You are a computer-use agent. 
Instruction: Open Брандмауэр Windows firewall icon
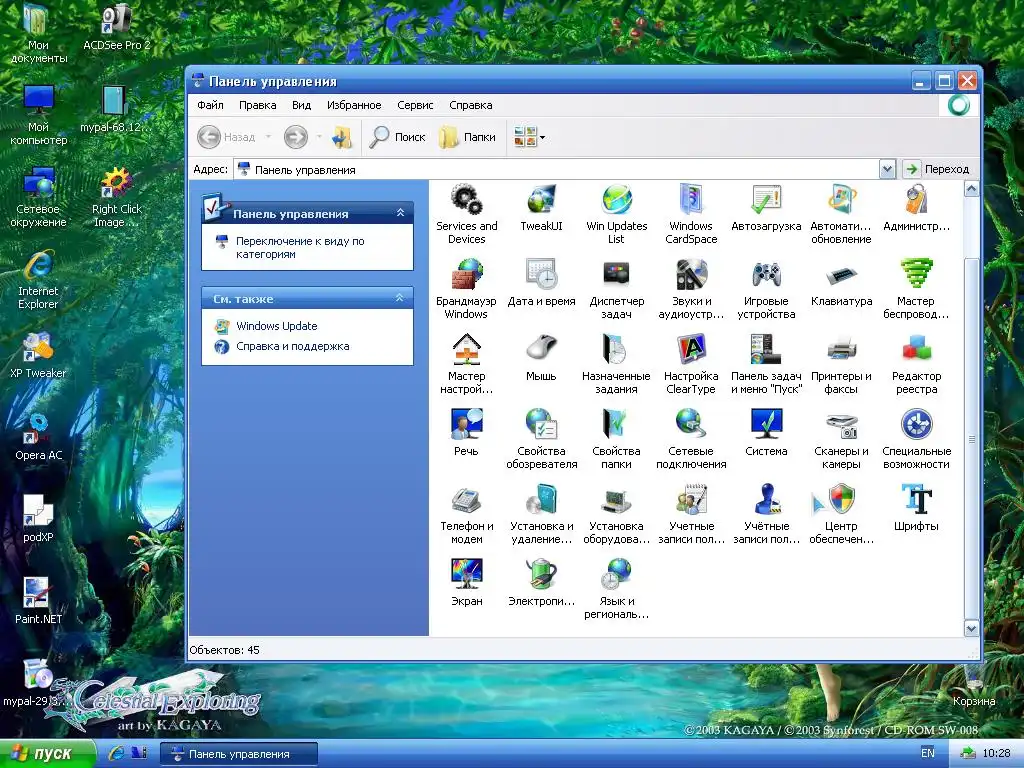[x=466, y=289]
